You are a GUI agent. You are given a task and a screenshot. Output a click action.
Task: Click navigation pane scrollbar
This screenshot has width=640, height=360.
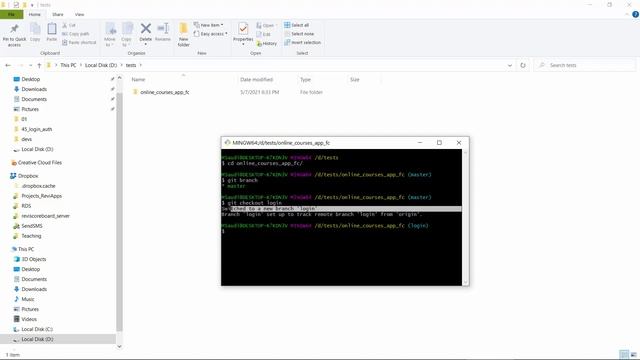click(119, 211)
